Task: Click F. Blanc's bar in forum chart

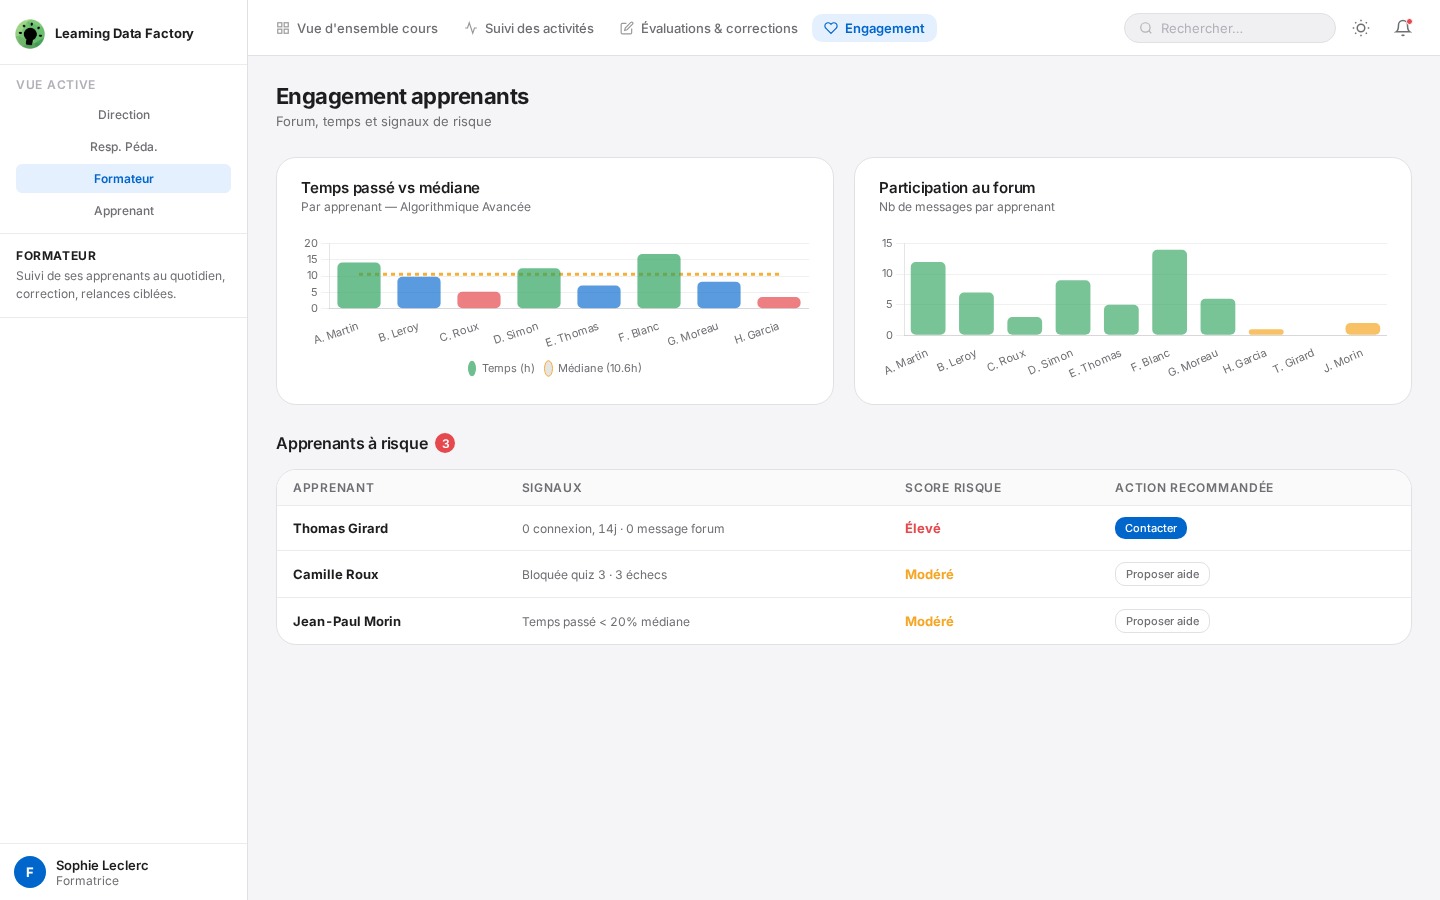Action: (x=1169, y=292)
